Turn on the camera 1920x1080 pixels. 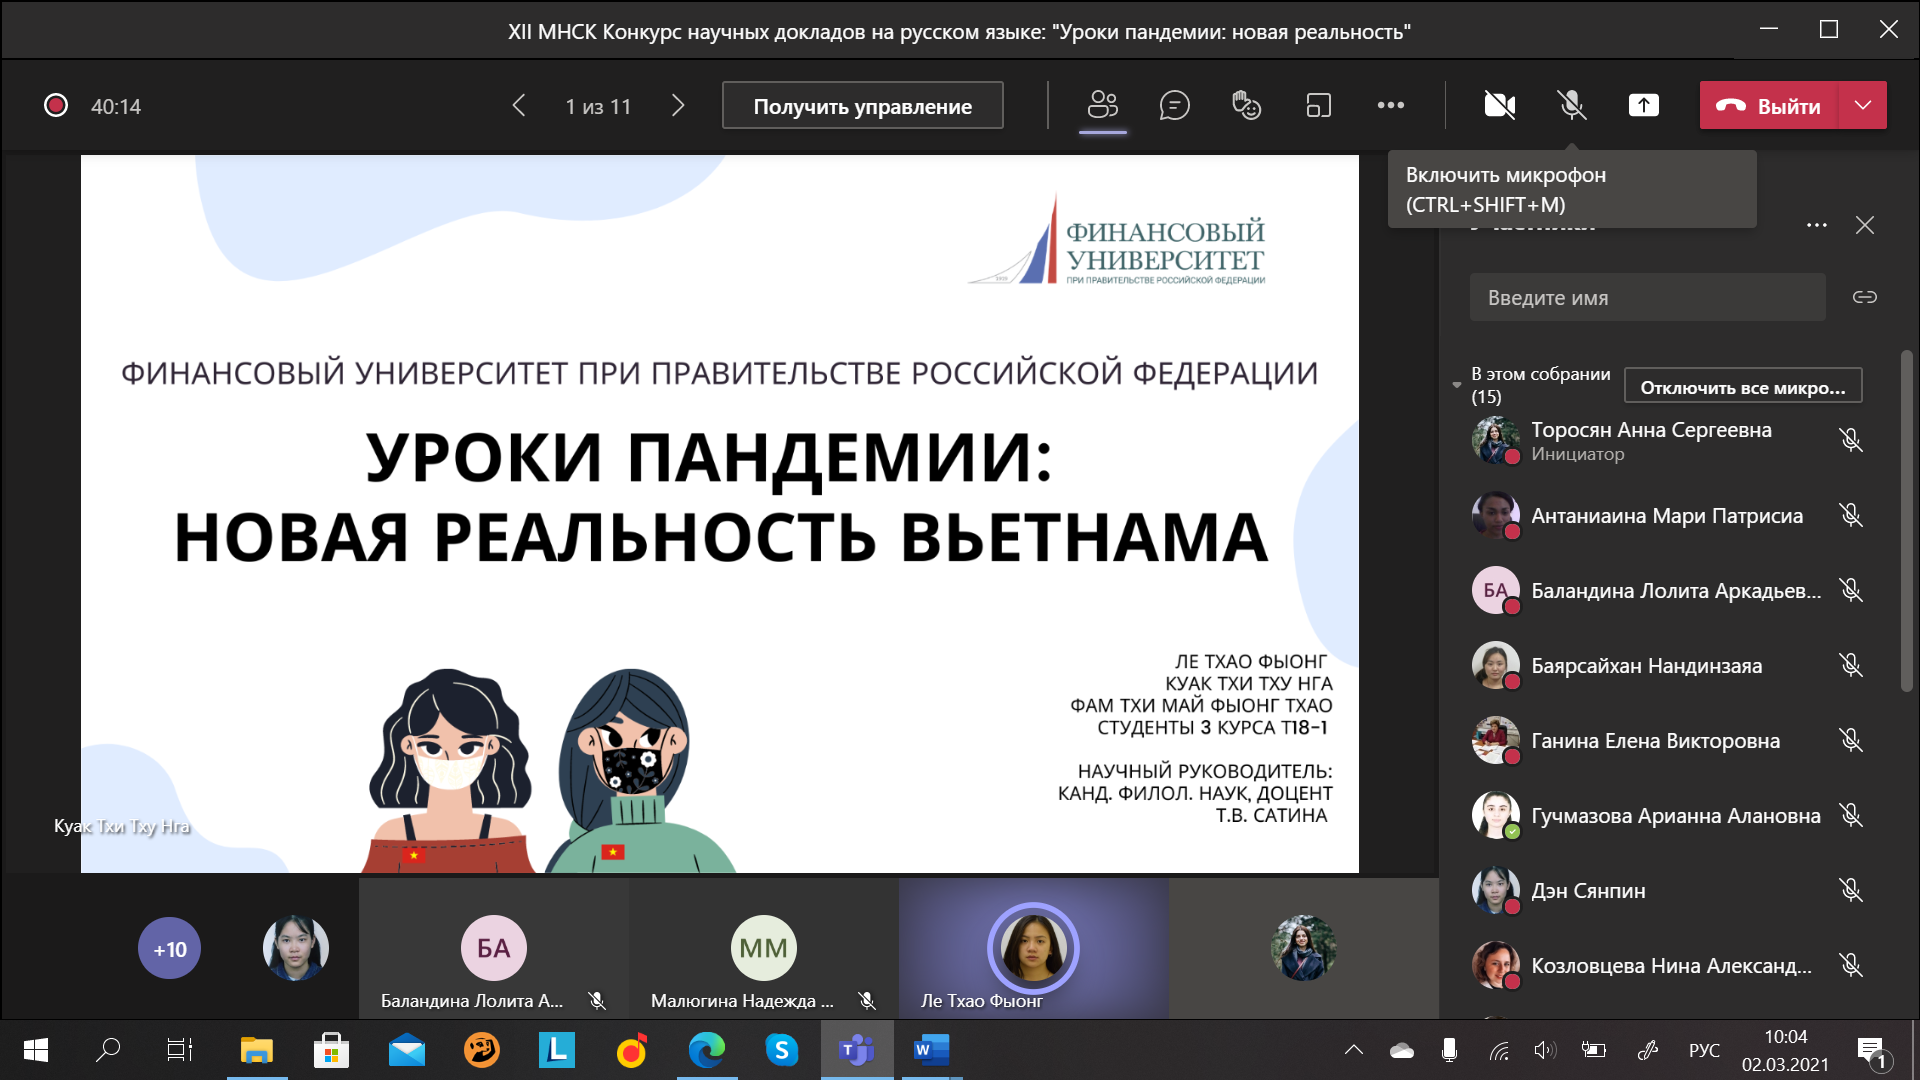[1499, 105]
